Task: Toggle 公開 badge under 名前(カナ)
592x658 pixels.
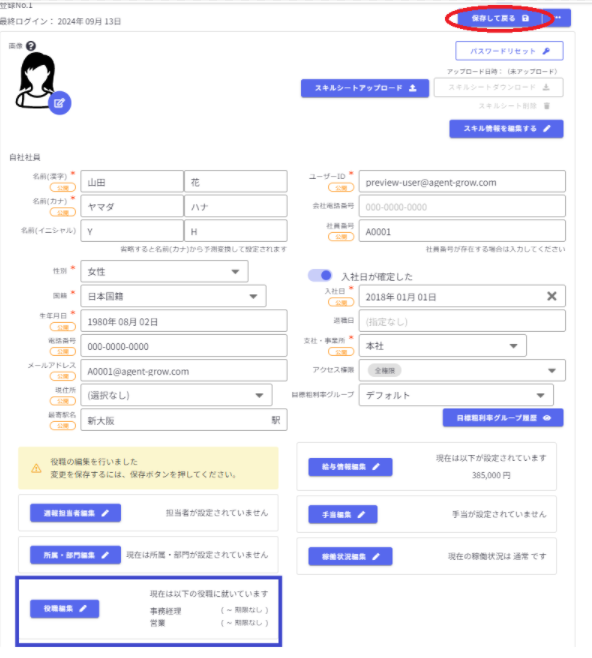Action: 63,212
